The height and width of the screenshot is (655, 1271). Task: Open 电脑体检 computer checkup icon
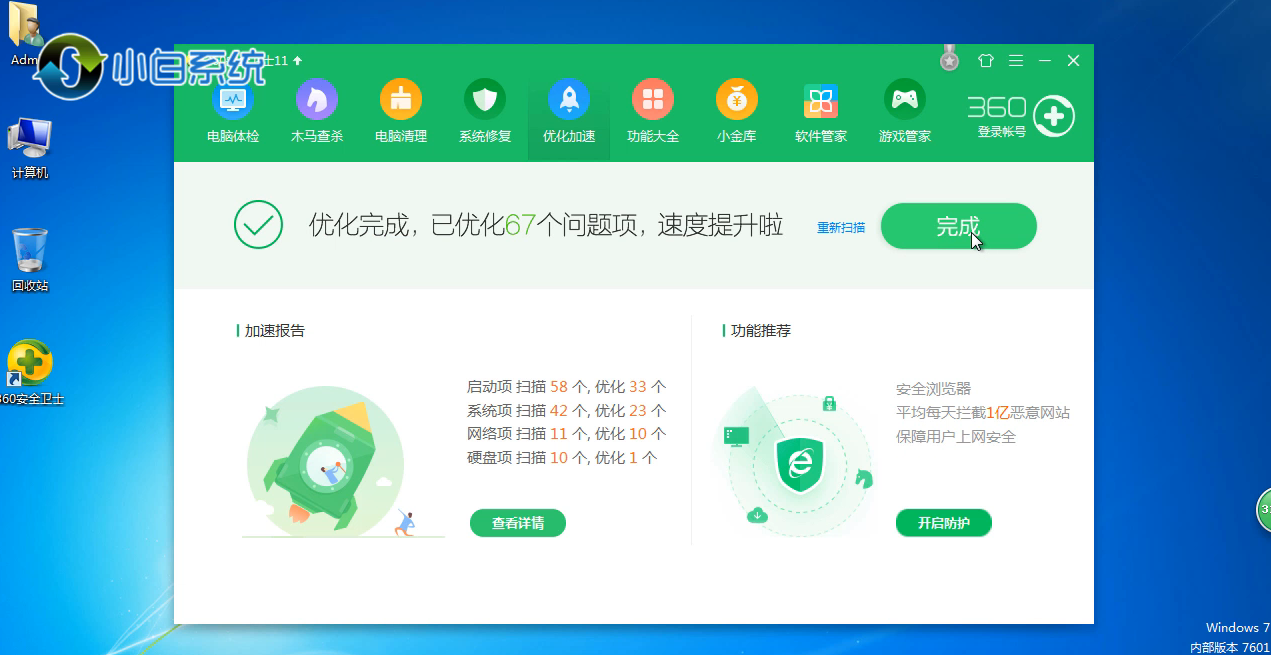232,100
